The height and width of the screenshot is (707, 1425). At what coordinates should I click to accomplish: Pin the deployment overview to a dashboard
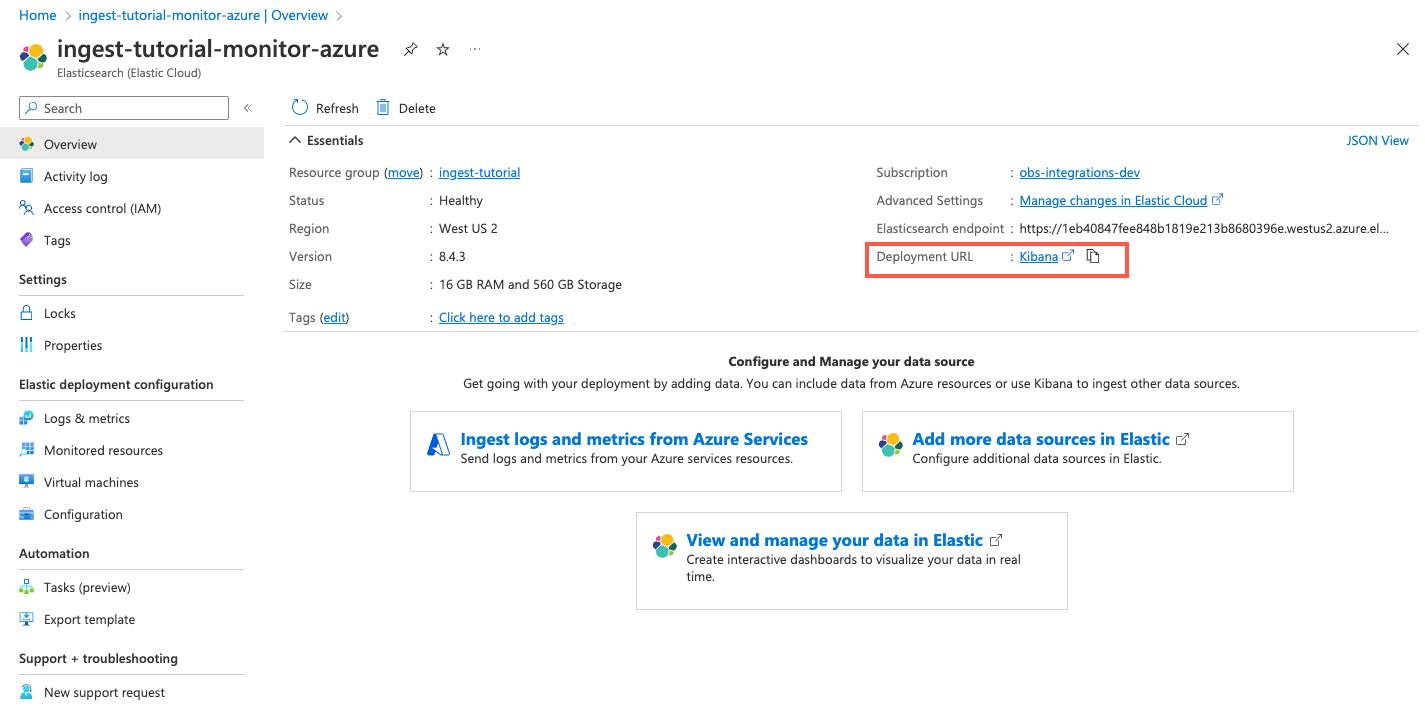point(410,48)
